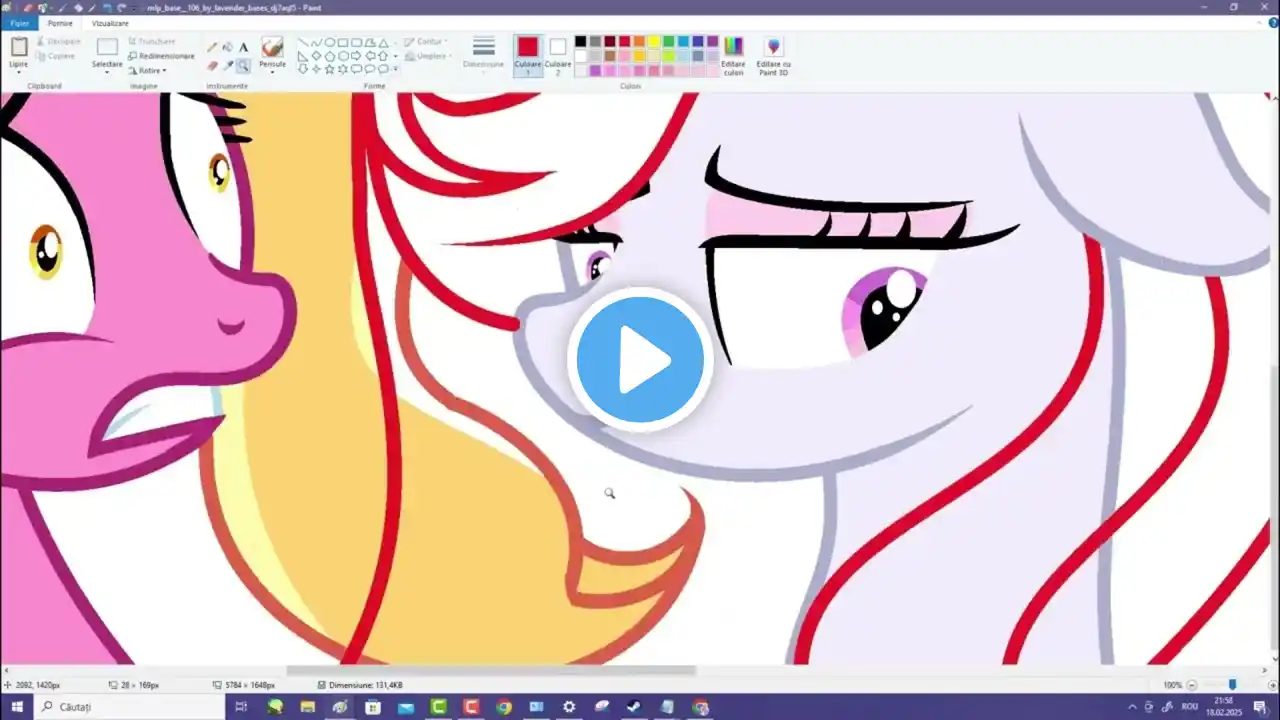1280x720 pixels.
Task: Expand the Lipire paste dropdown arrow
Action: (19, 72)
